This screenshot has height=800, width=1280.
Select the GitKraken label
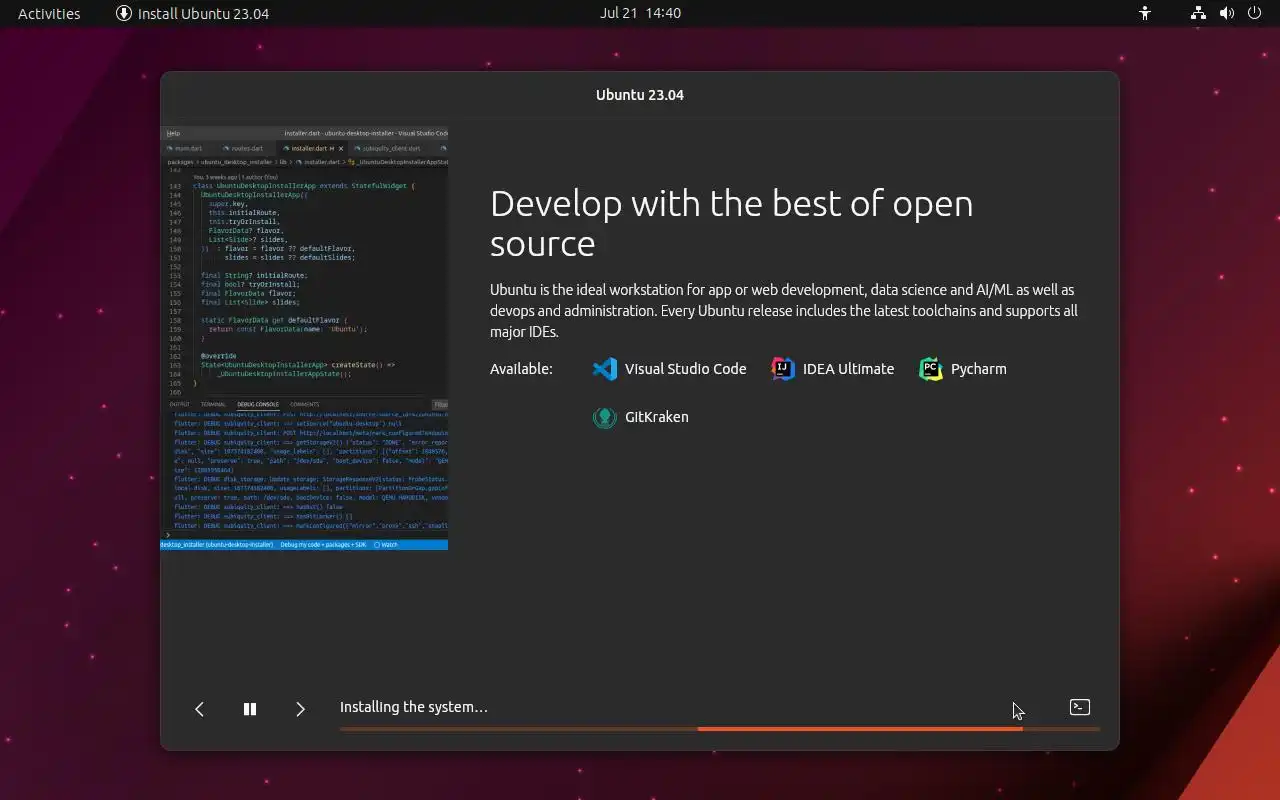(657, 417)
